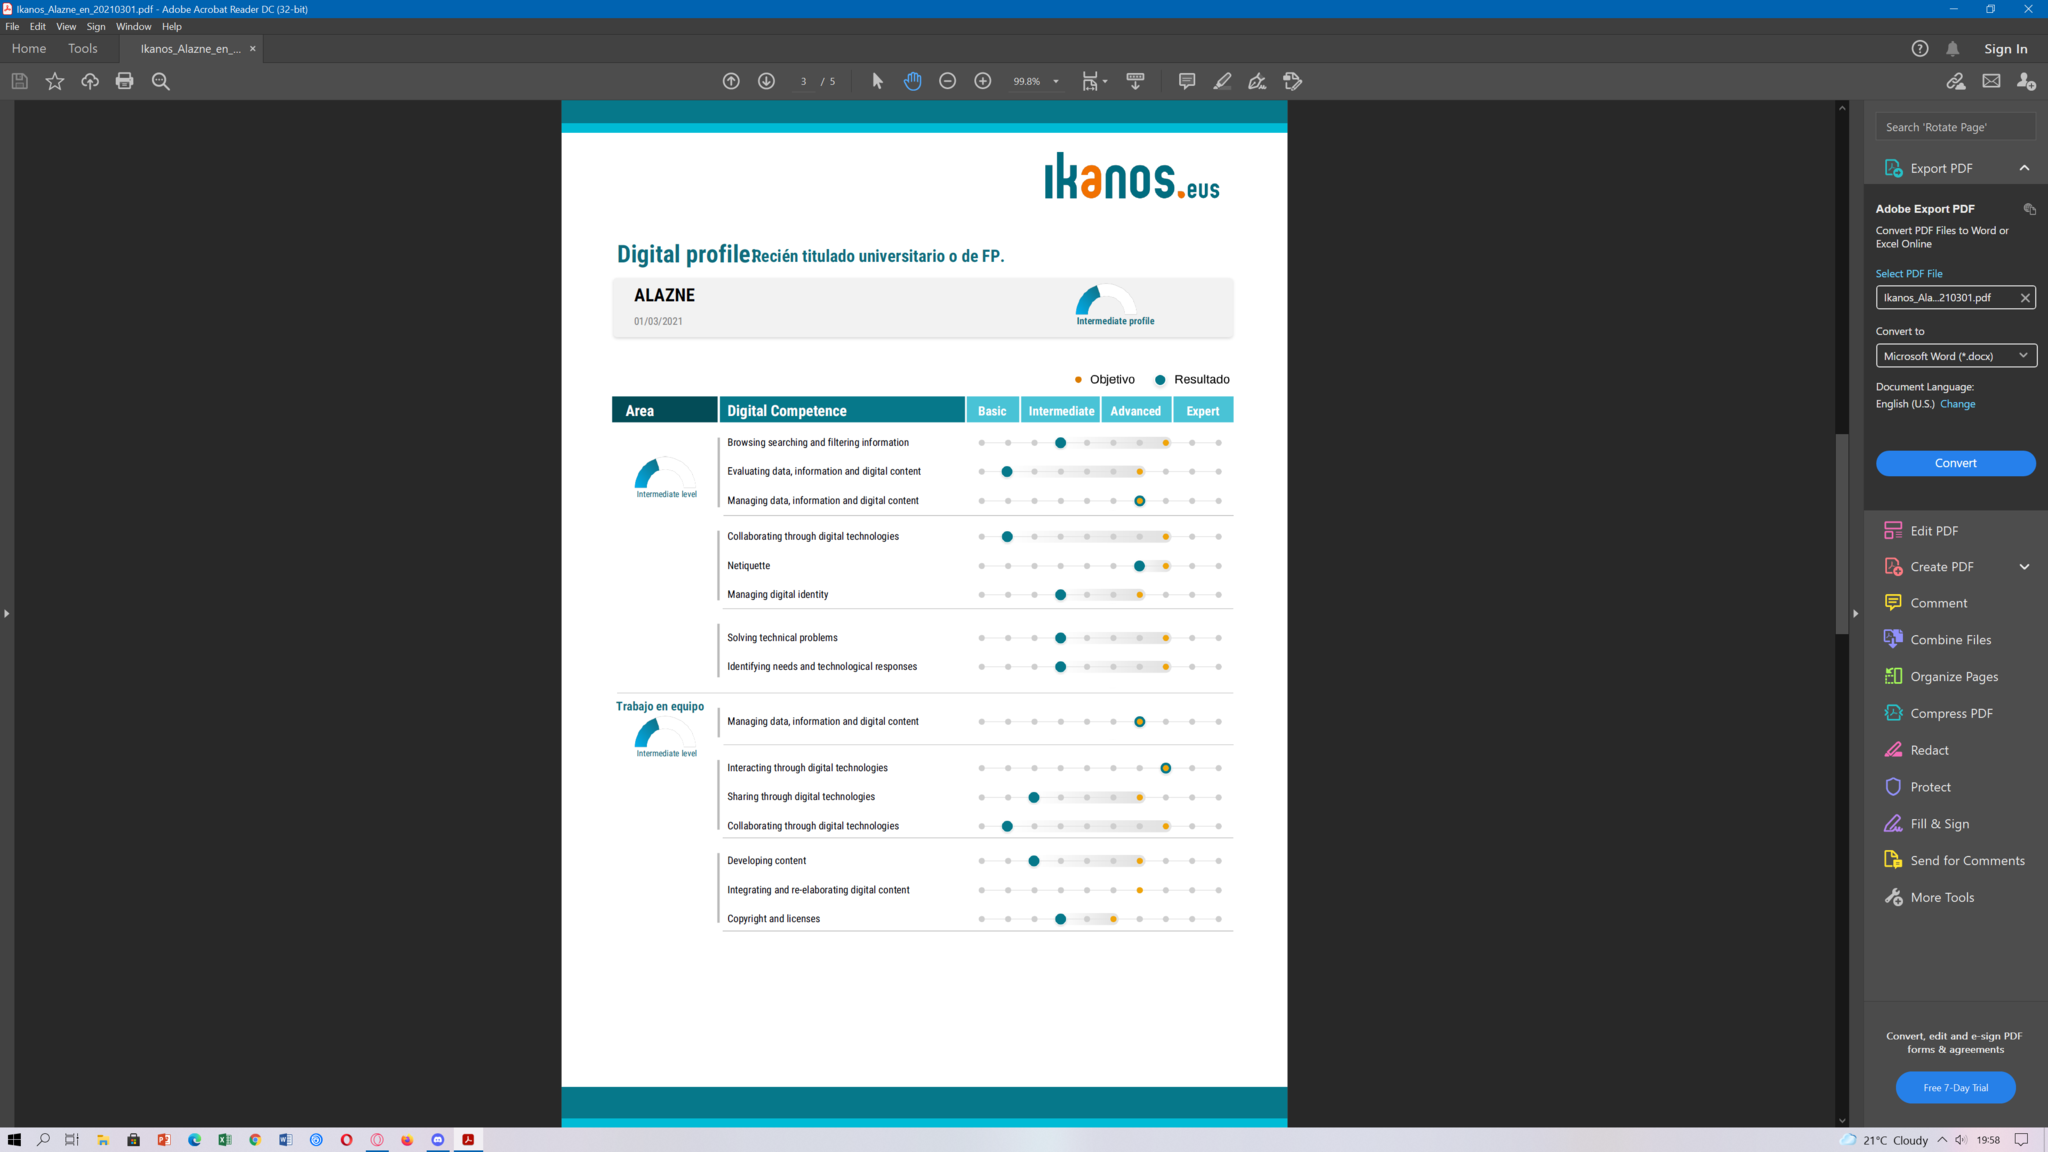This screenshot has width=2048, height=1152.
Task: Click the Search 'Rotate Page' field
Action: click(1954, 127)
